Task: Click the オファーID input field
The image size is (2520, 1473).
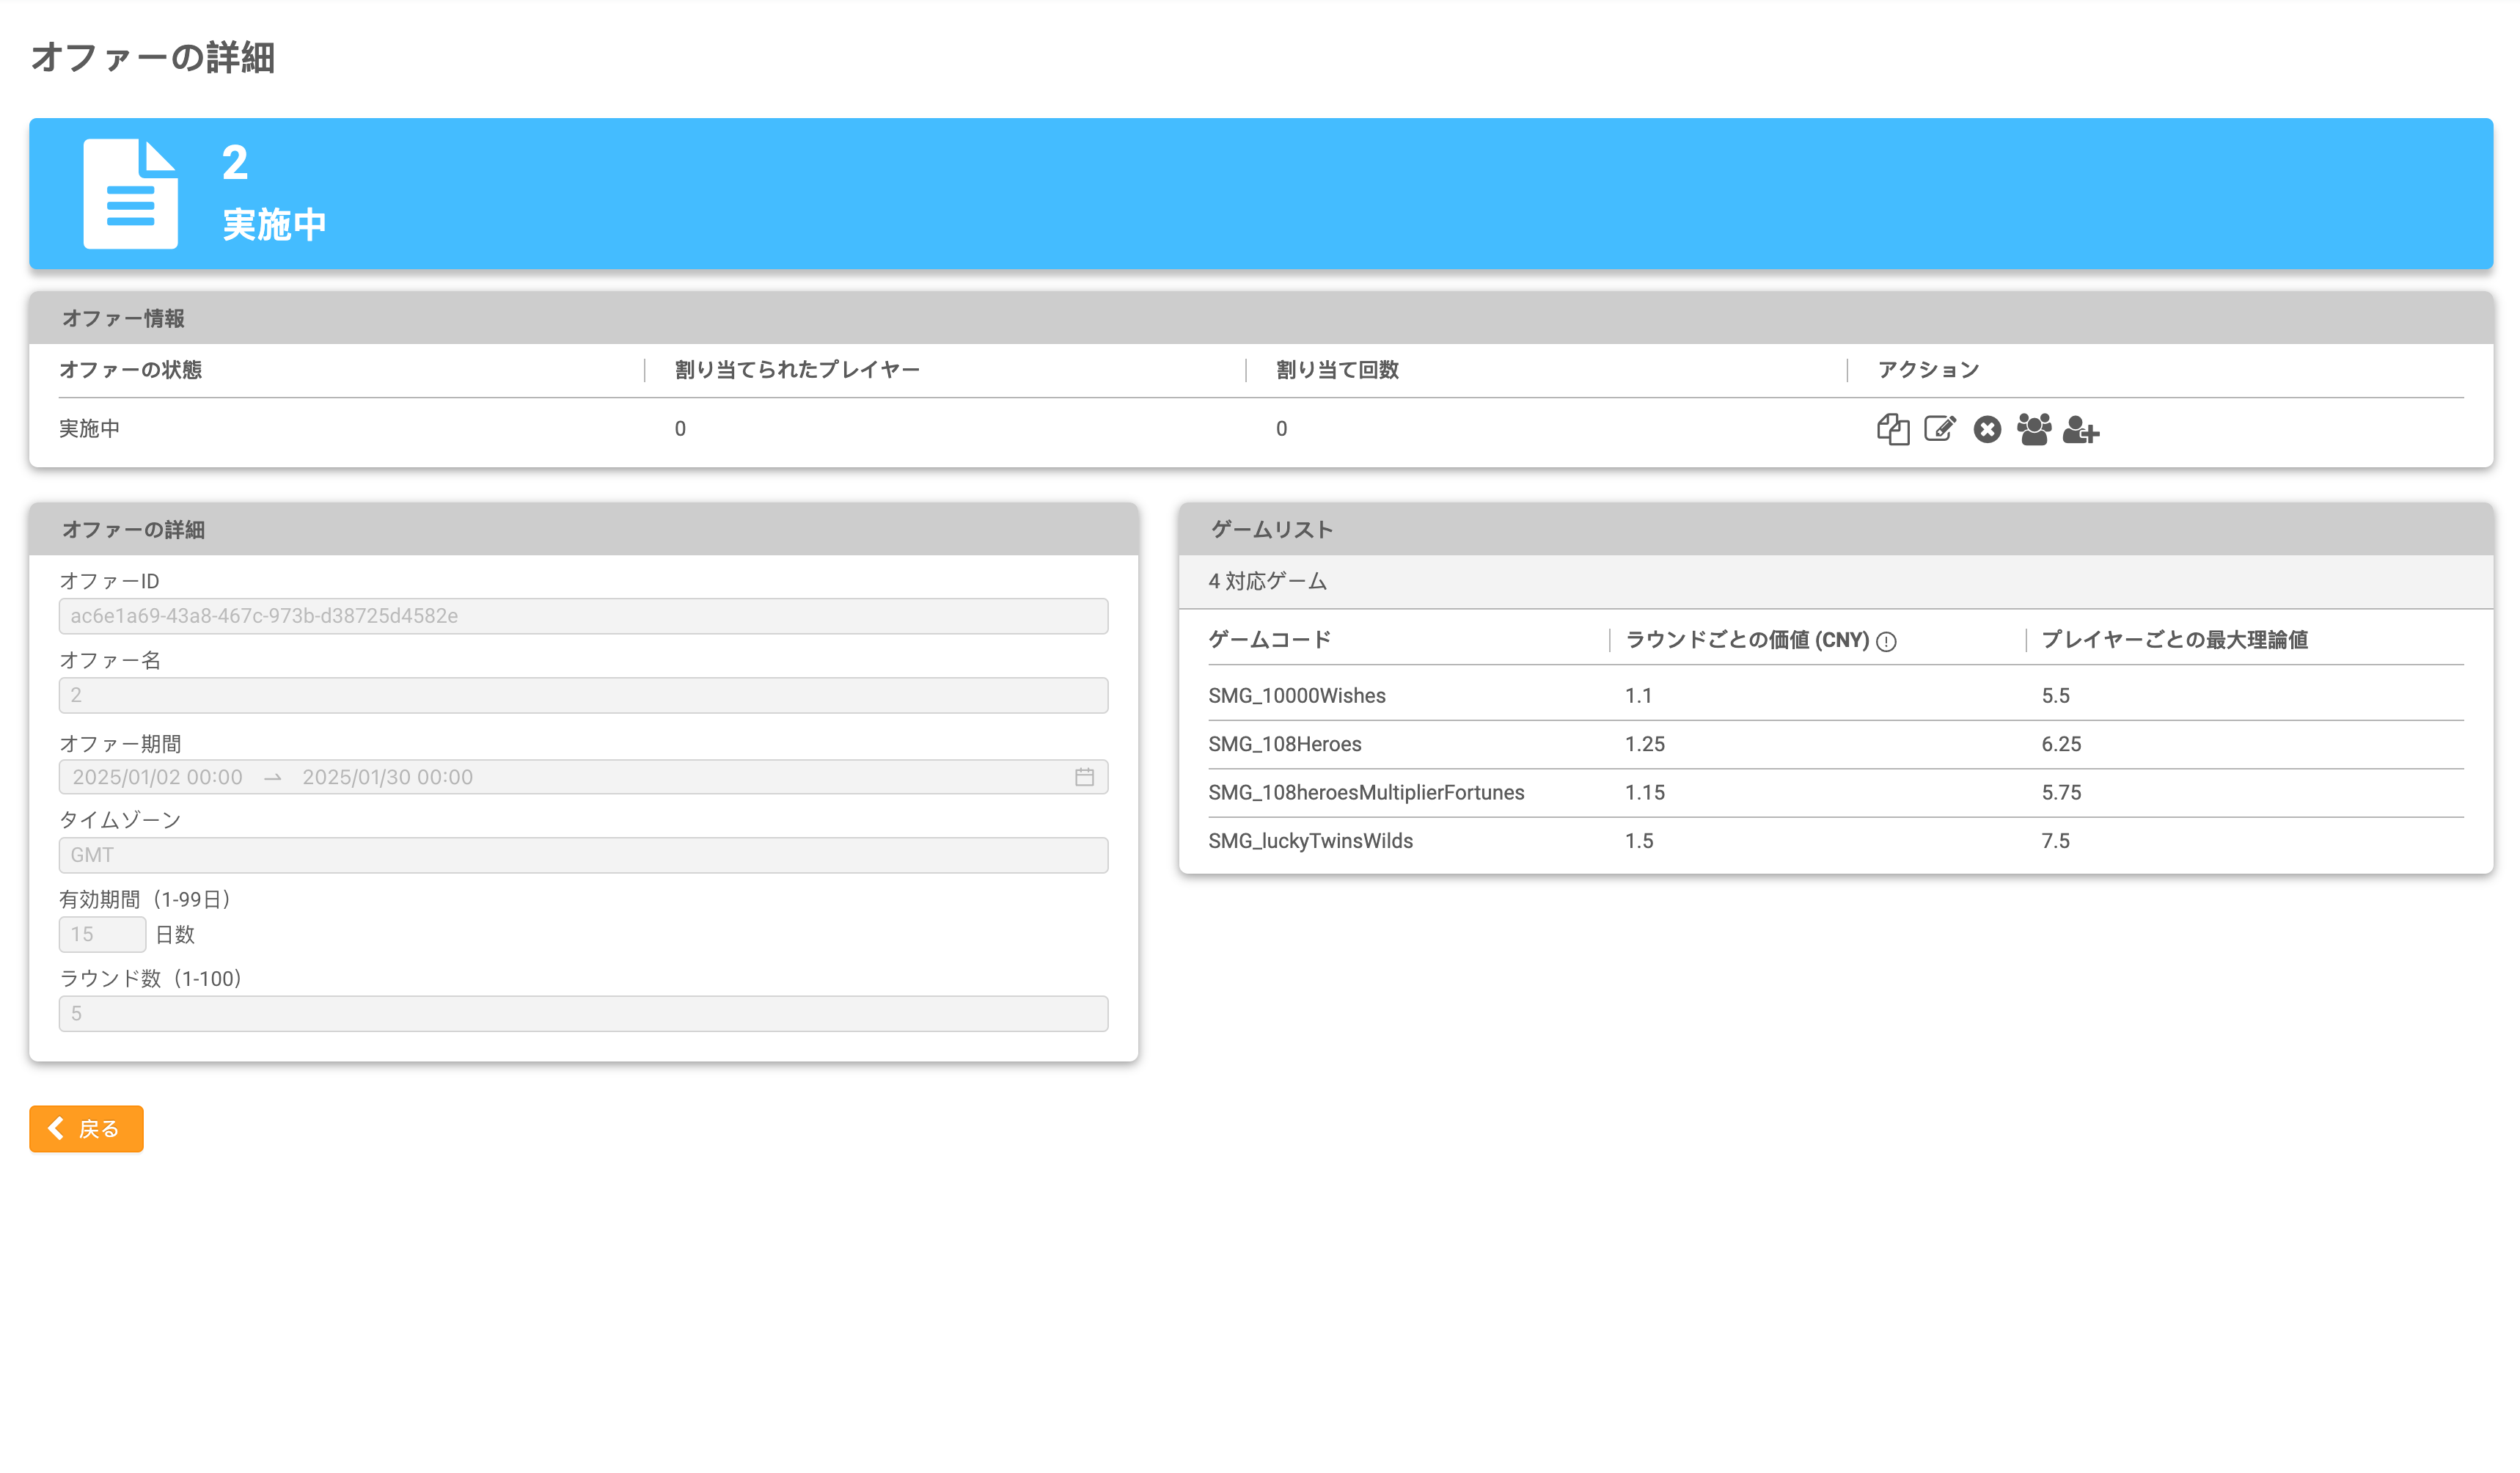Action: [582, 616]
